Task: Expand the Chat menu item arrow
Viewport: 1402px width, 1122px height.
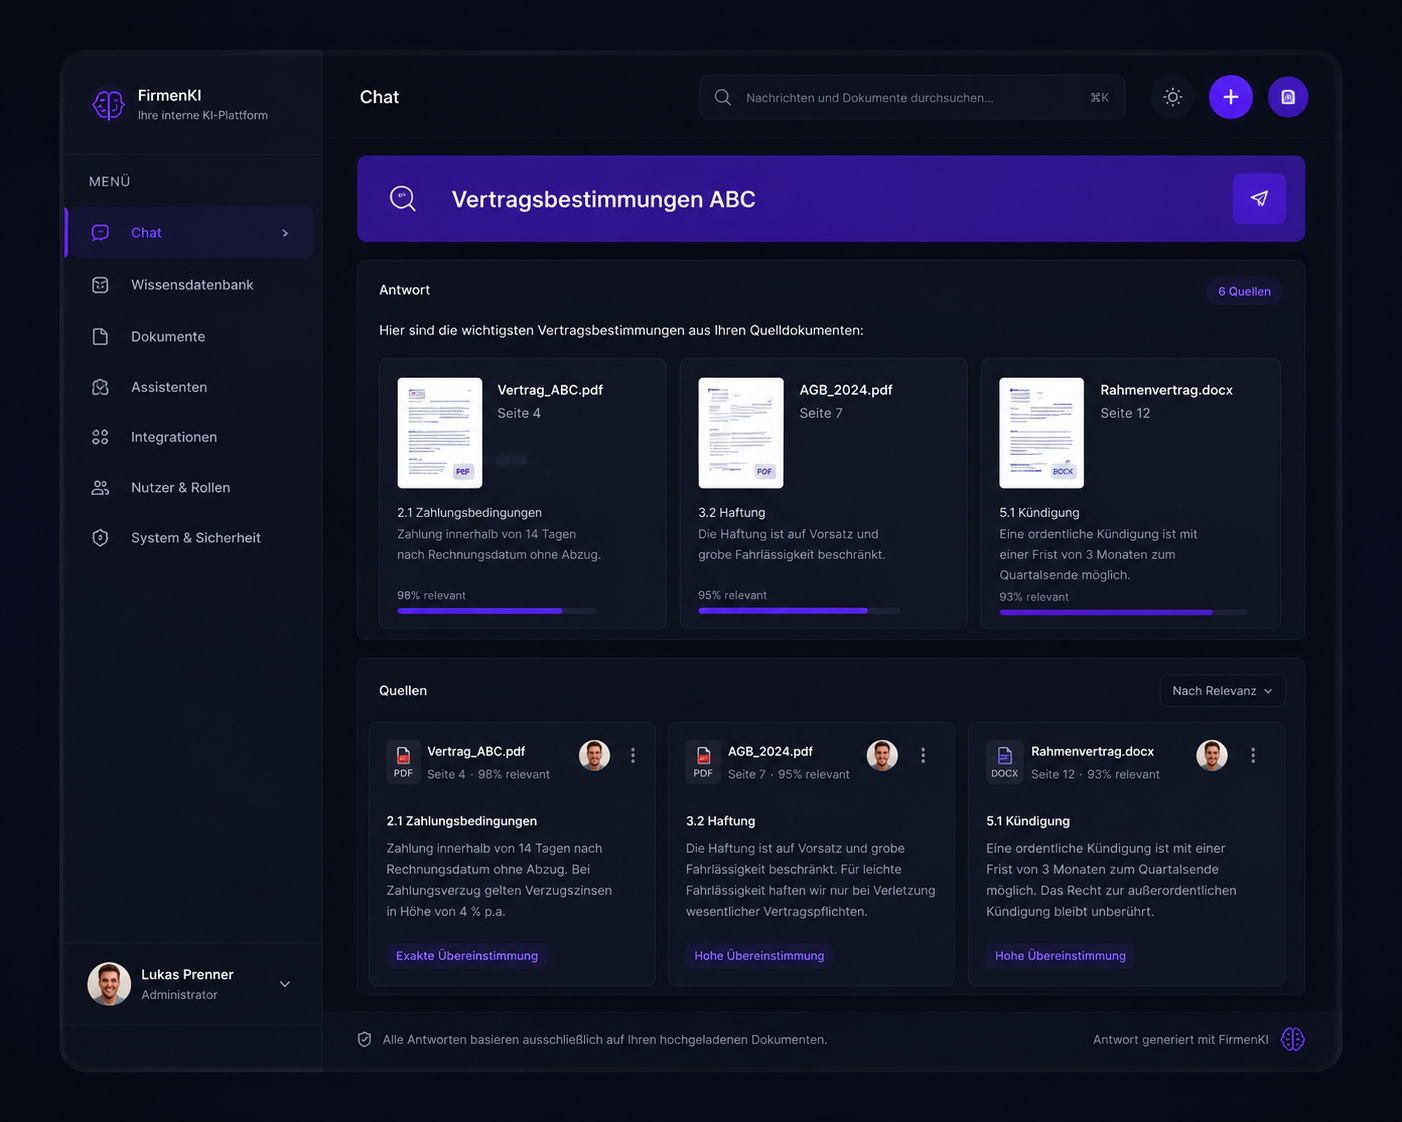Action: [285, 233]
